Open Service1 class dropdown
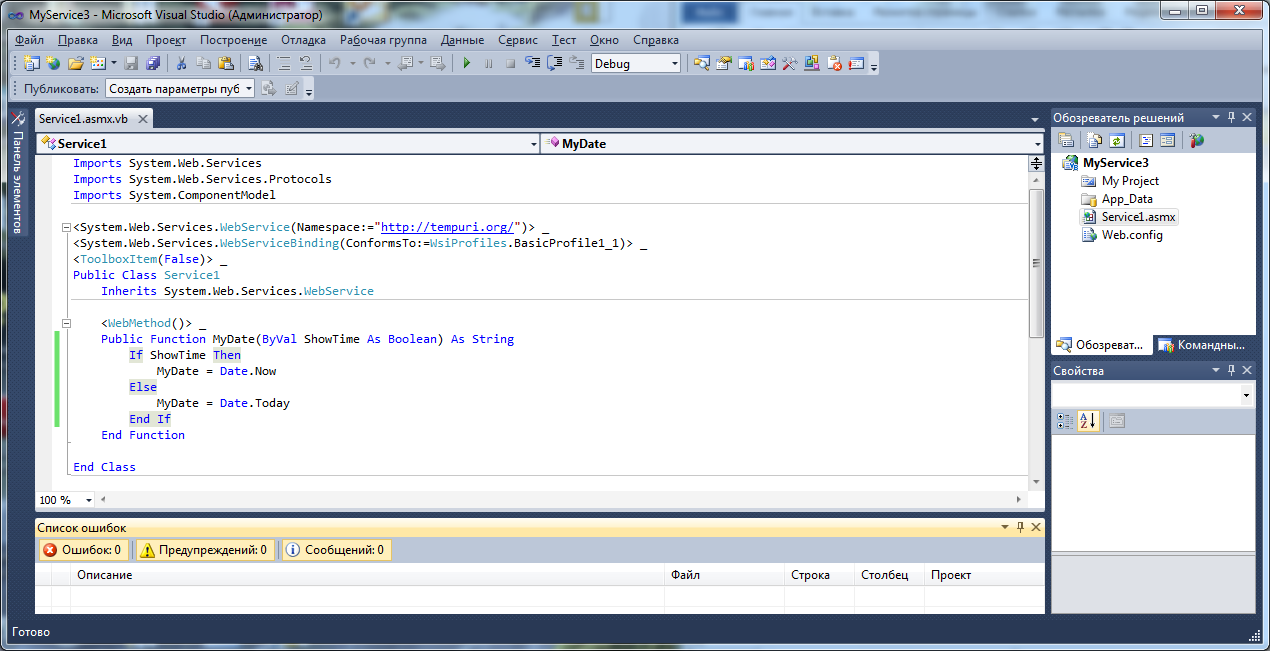Image resolution: width=1270 pixels, height=651 pixels. [534, 144]
